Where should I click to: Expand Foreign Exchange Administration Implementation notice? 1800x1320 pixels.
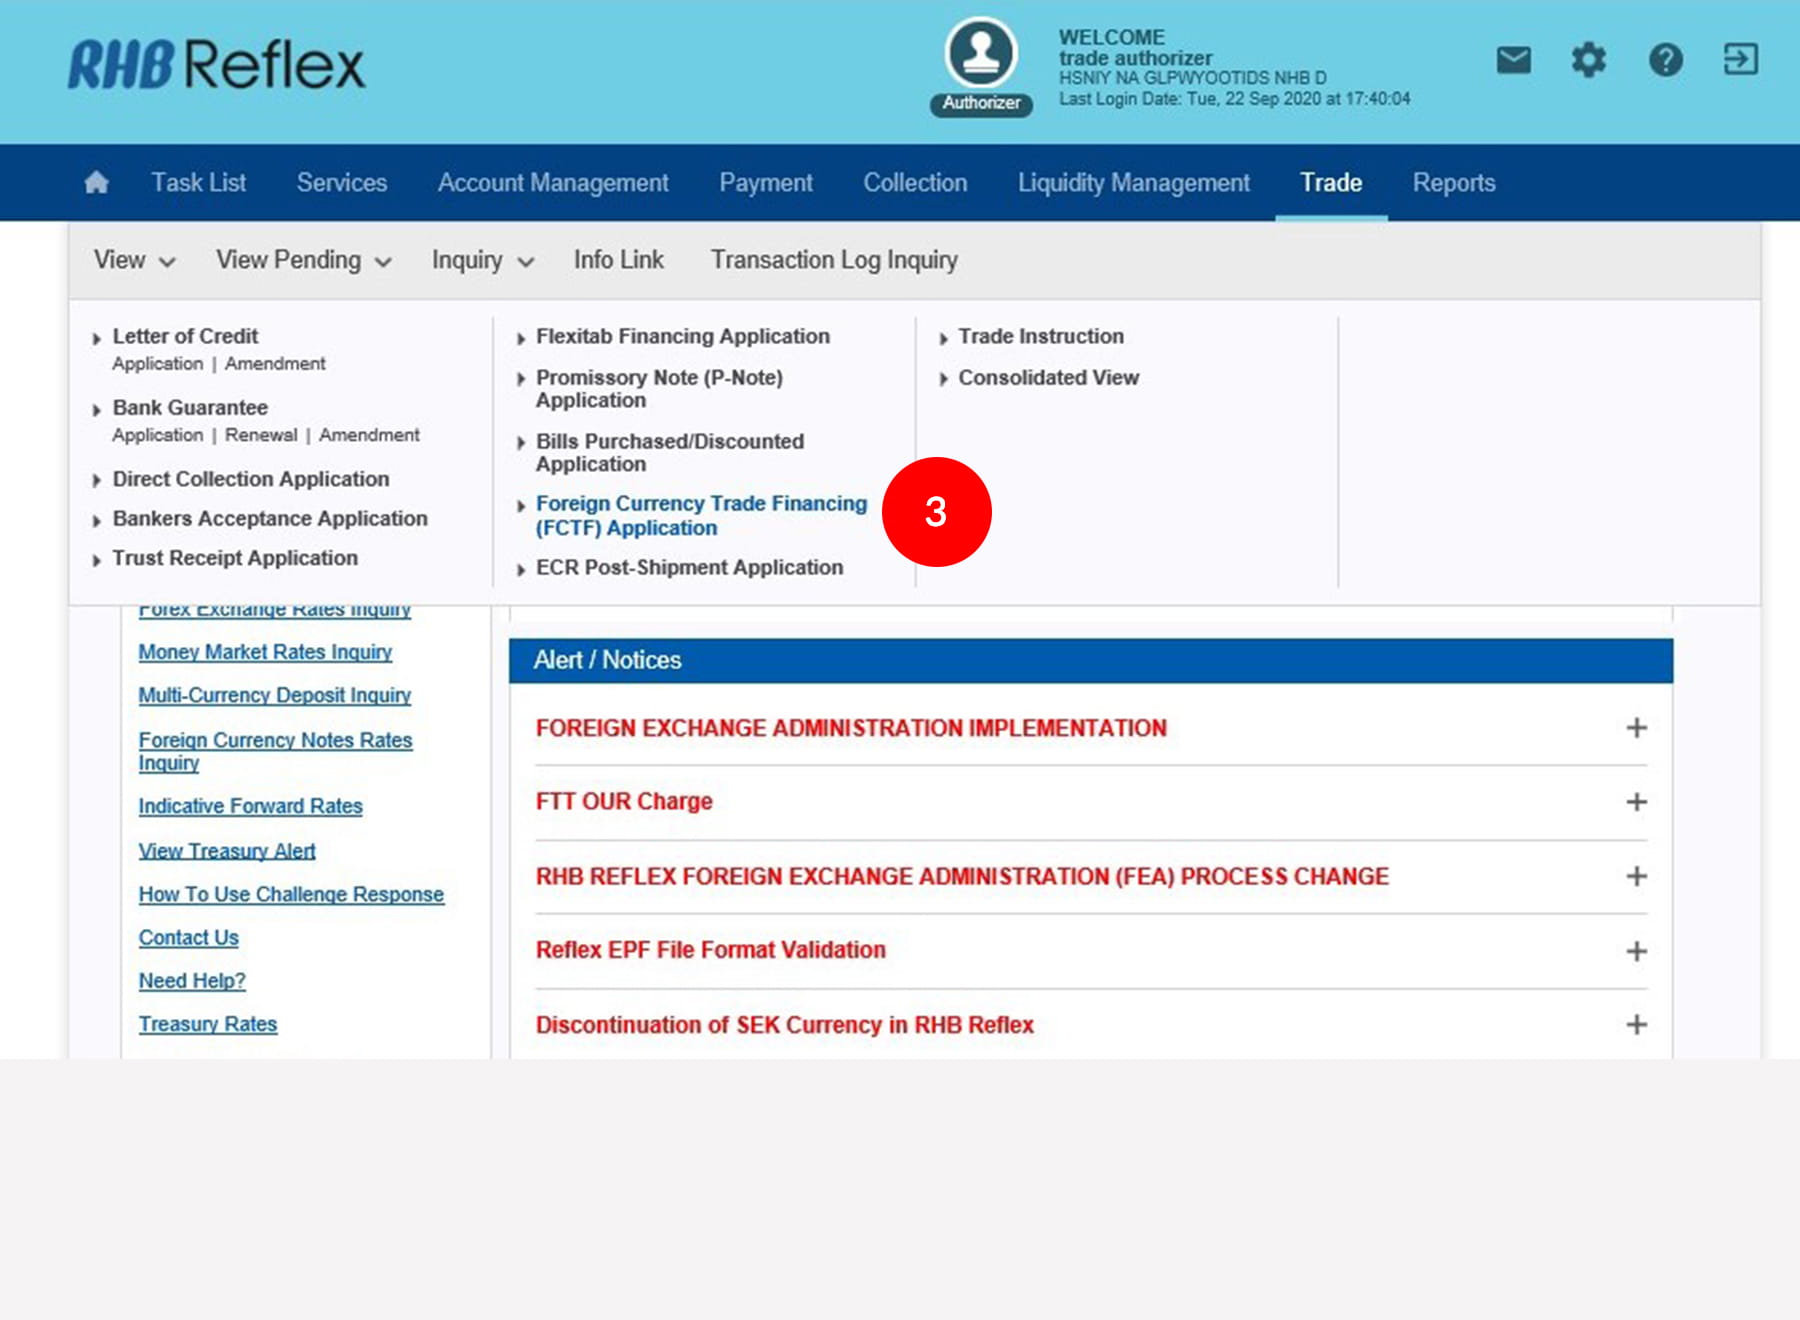point(1636,728)
